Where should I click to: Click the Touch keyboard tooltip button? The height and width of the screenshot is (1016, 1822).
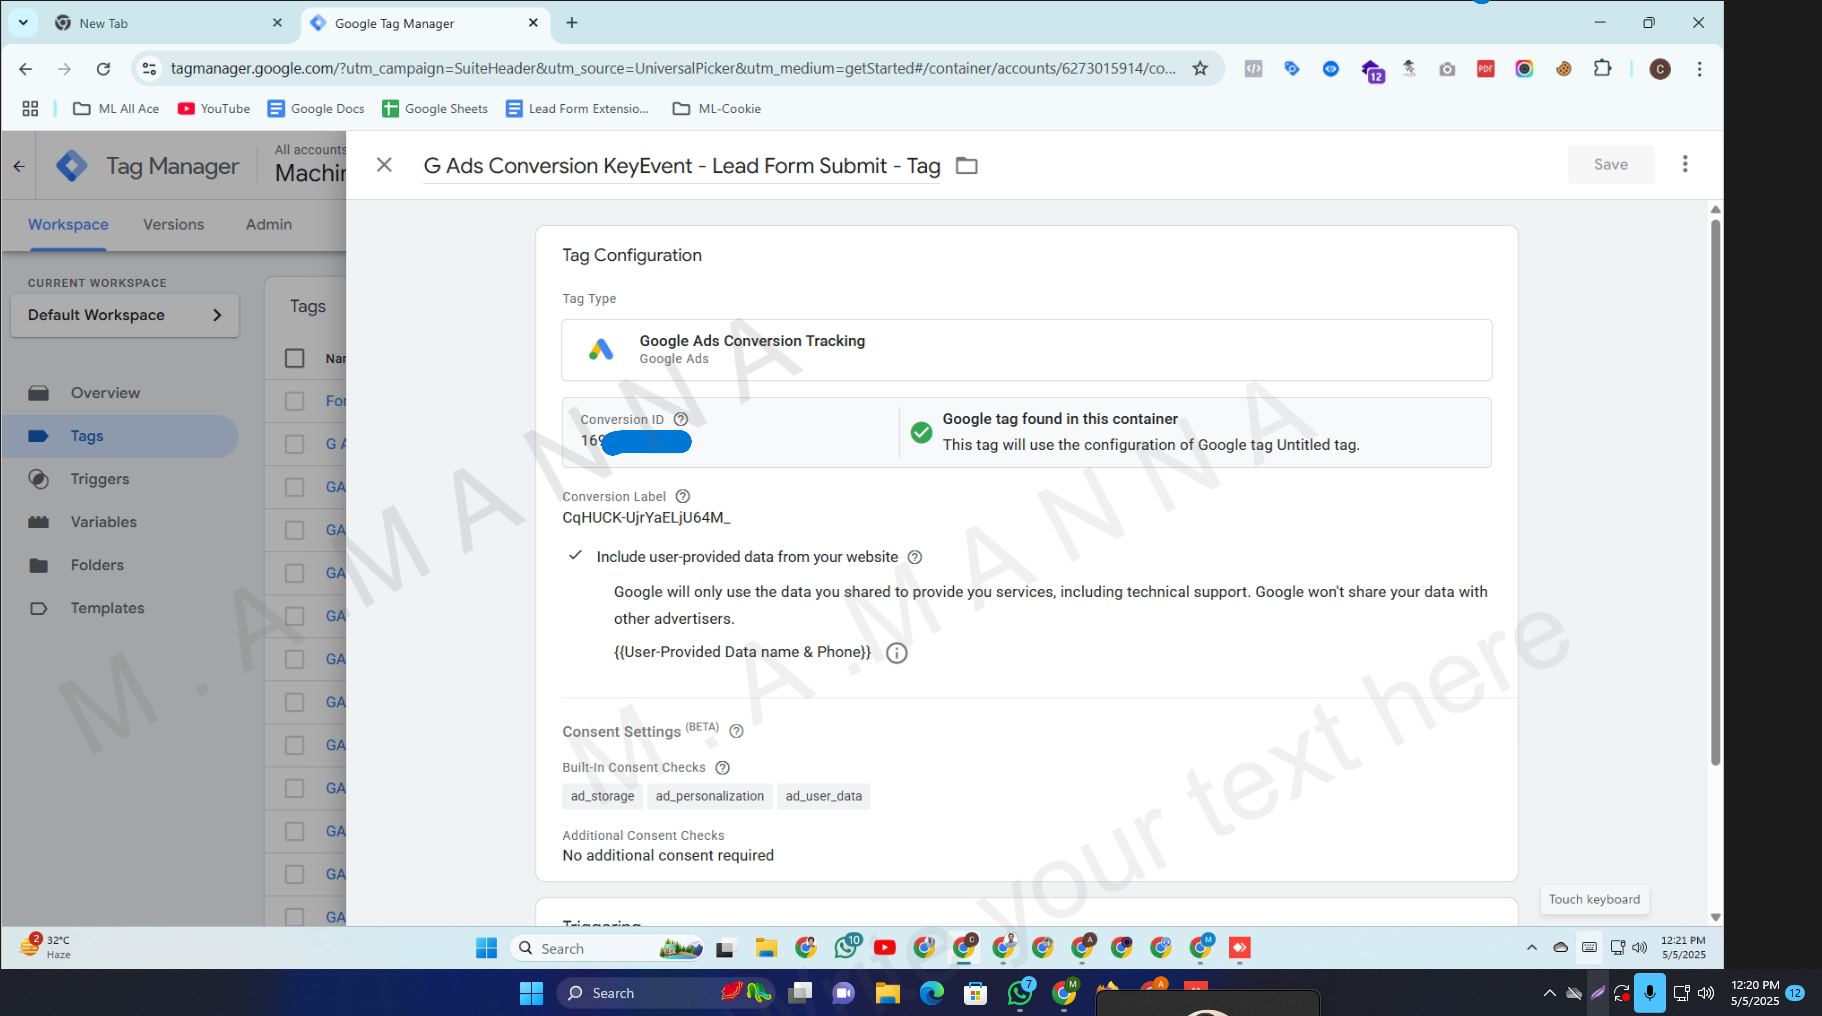[x=1594, y=899]
